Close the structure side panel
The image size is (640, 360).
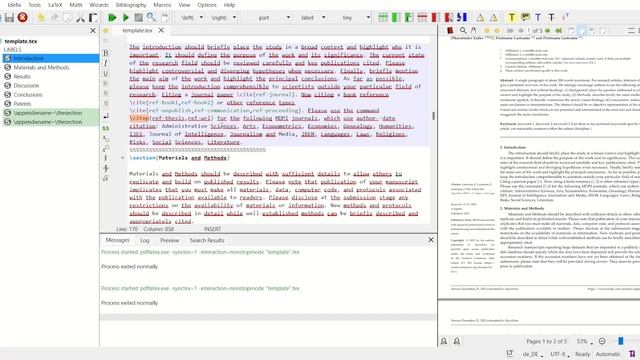pyautogui.click(x=93, y=31)
